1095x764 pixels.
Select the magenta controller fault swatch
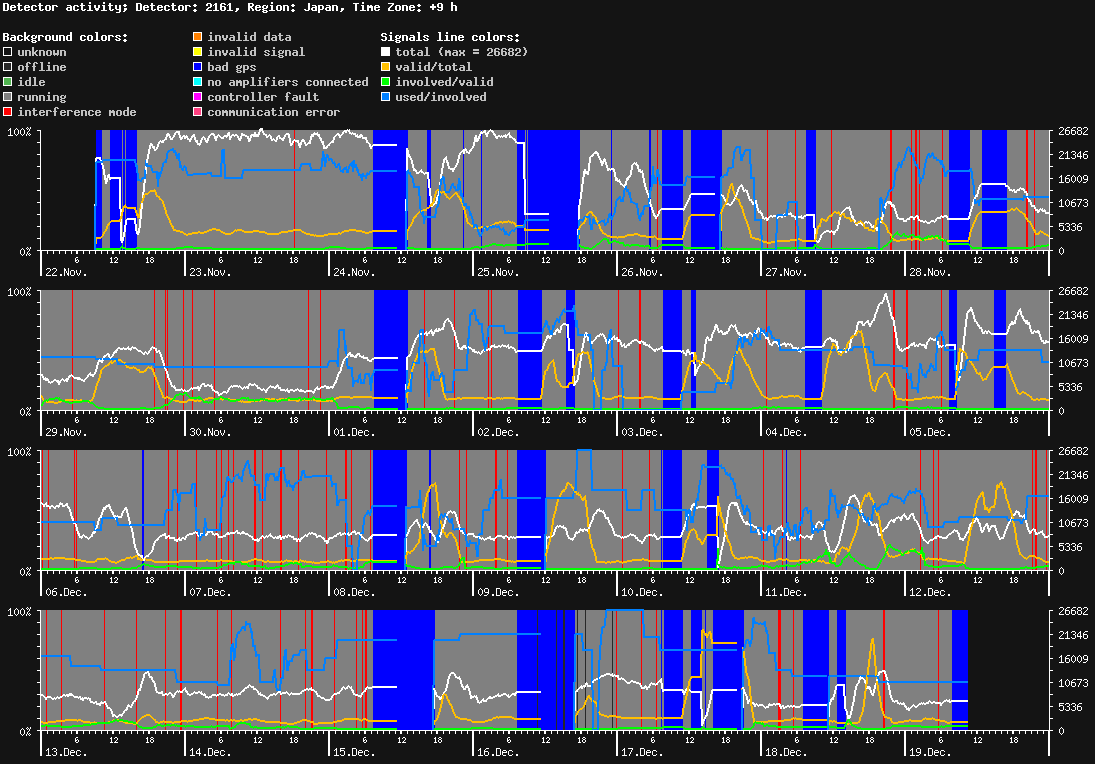(198, 97)
